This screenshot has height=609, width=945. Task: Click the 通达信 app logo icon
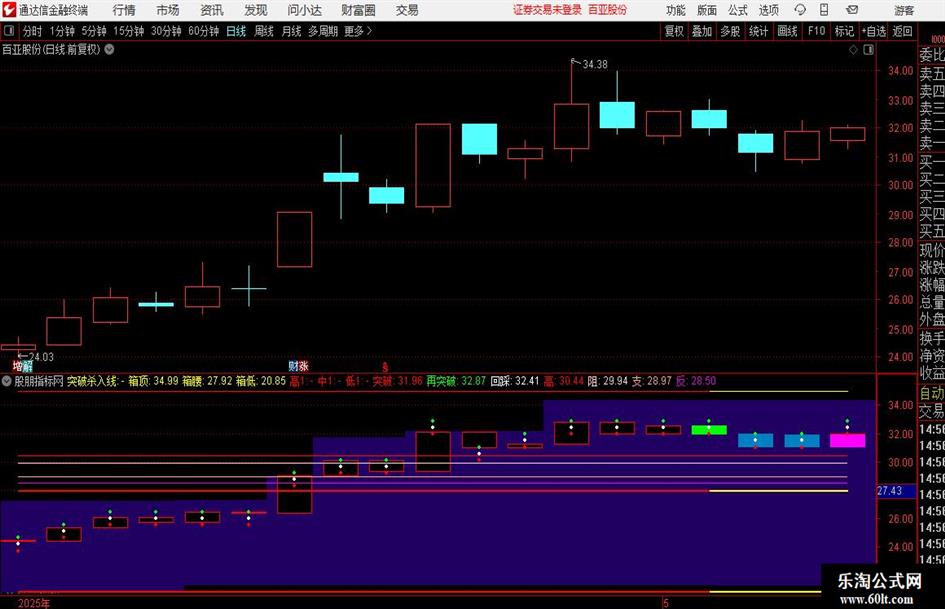[x=9, y=10]
